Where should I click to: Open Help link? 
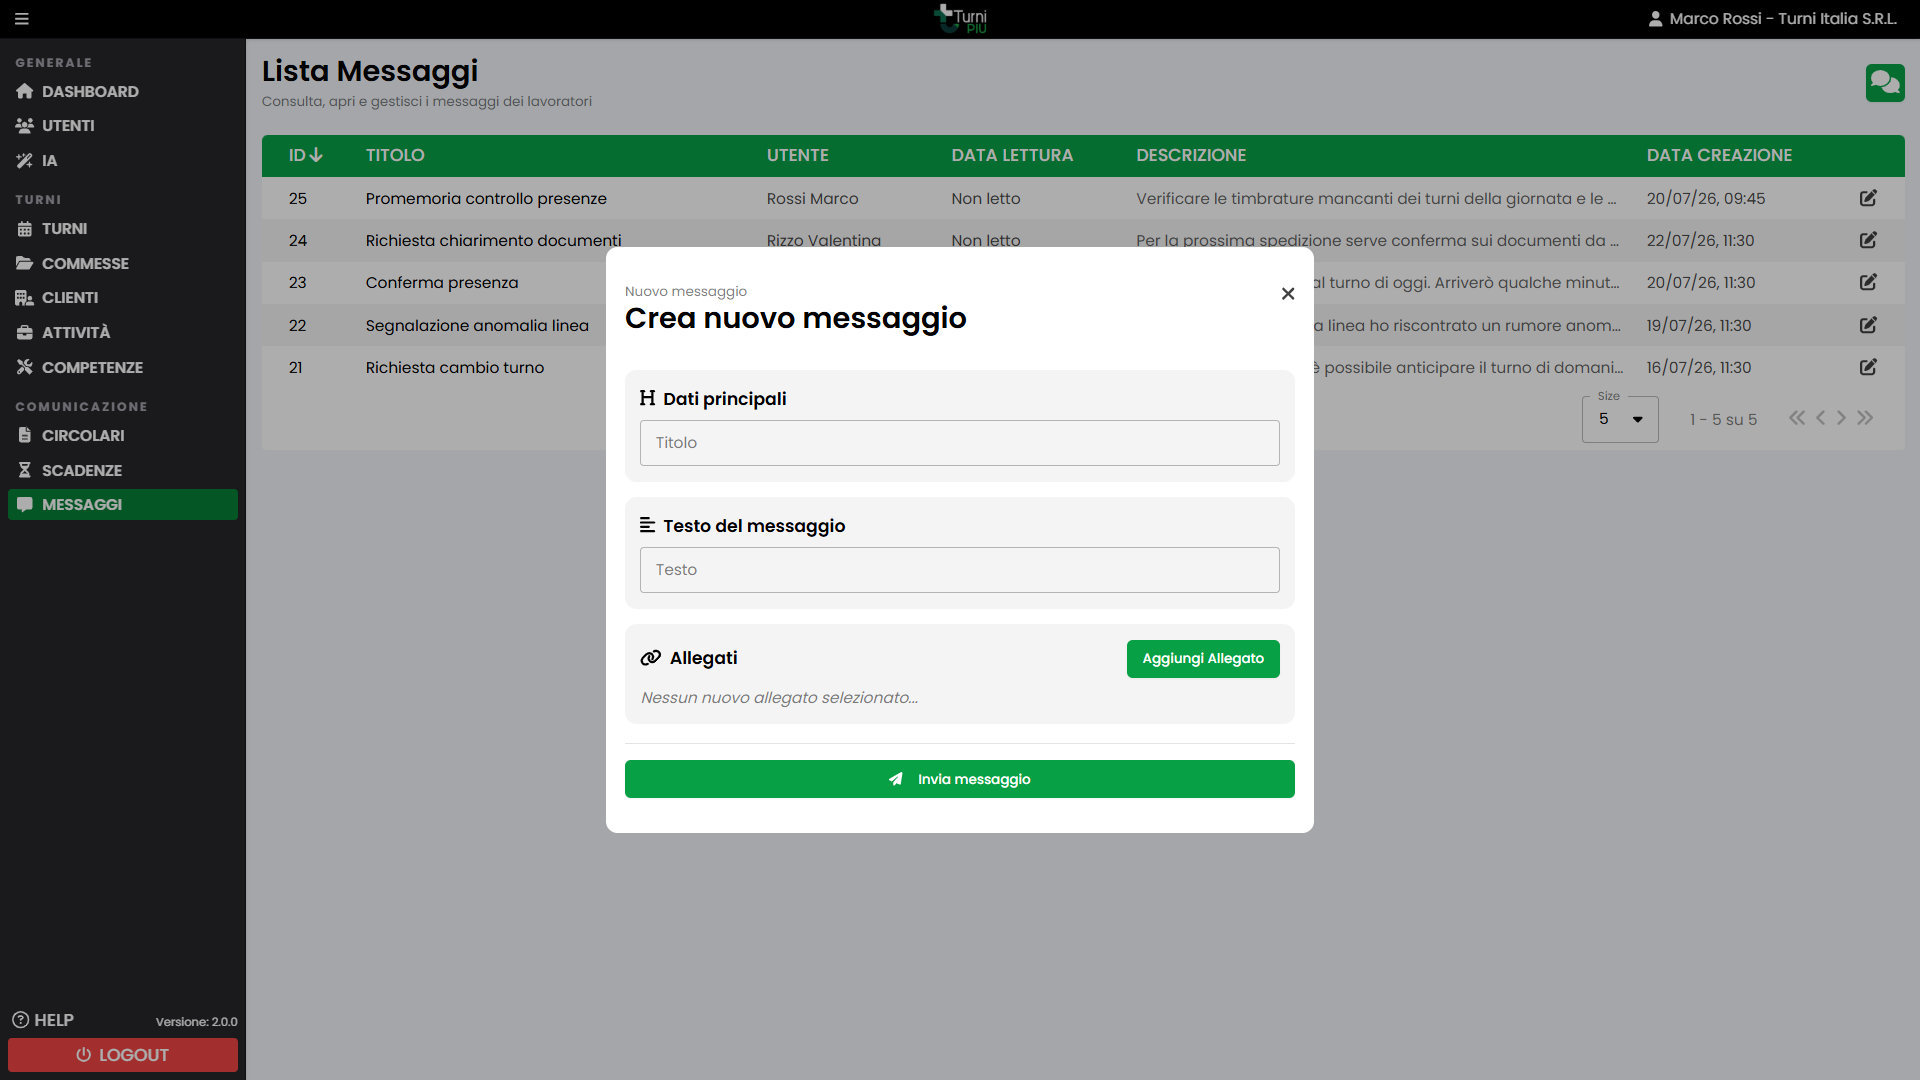point(43,1020)
